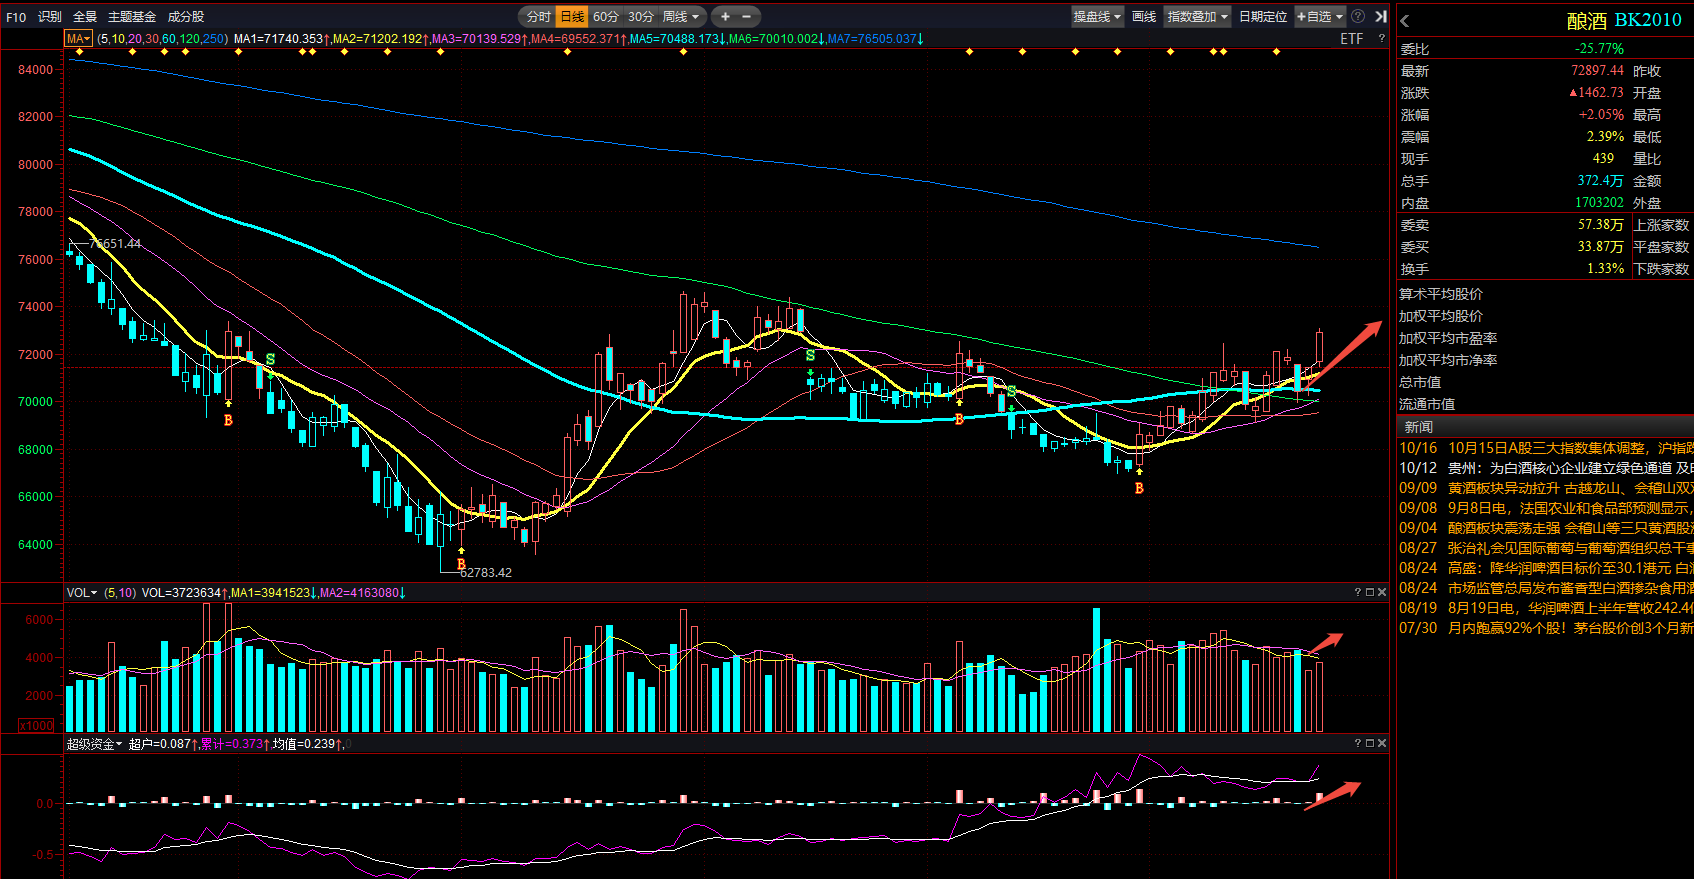Click the ETF label button
1694x879 pixels.
tap(1352, 39)
